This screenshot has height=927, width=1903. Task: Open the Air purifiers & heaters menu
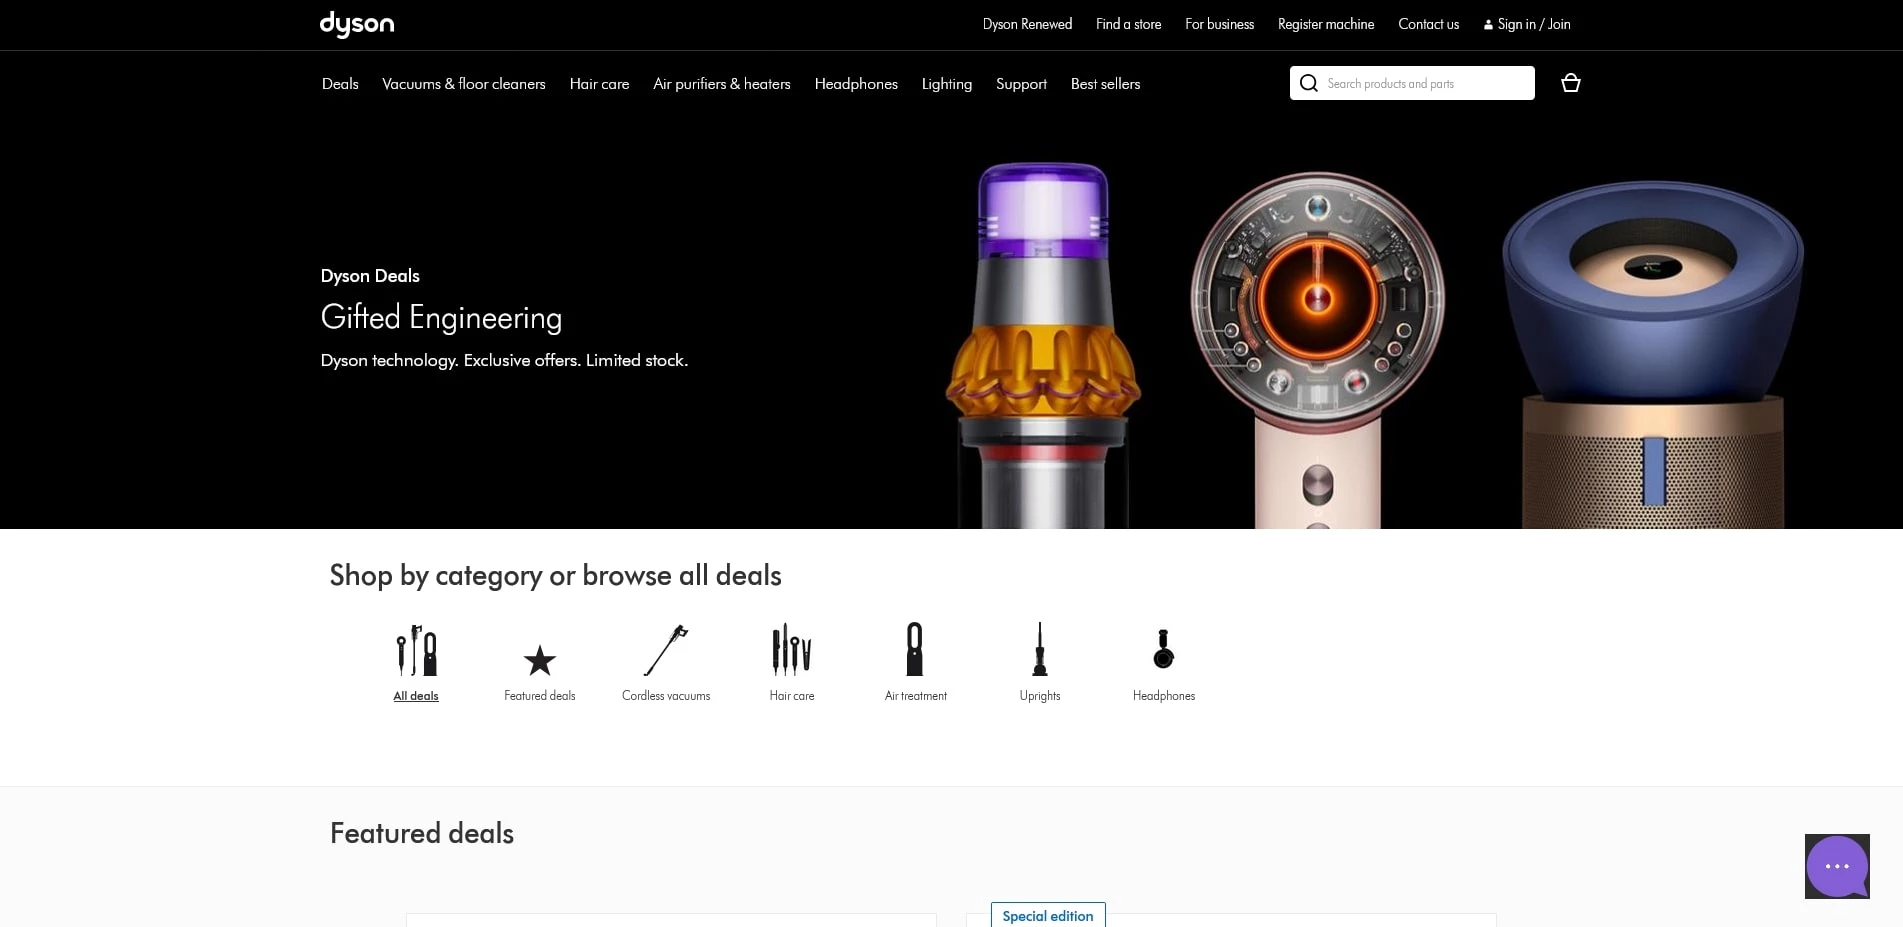tap(721, 84)
